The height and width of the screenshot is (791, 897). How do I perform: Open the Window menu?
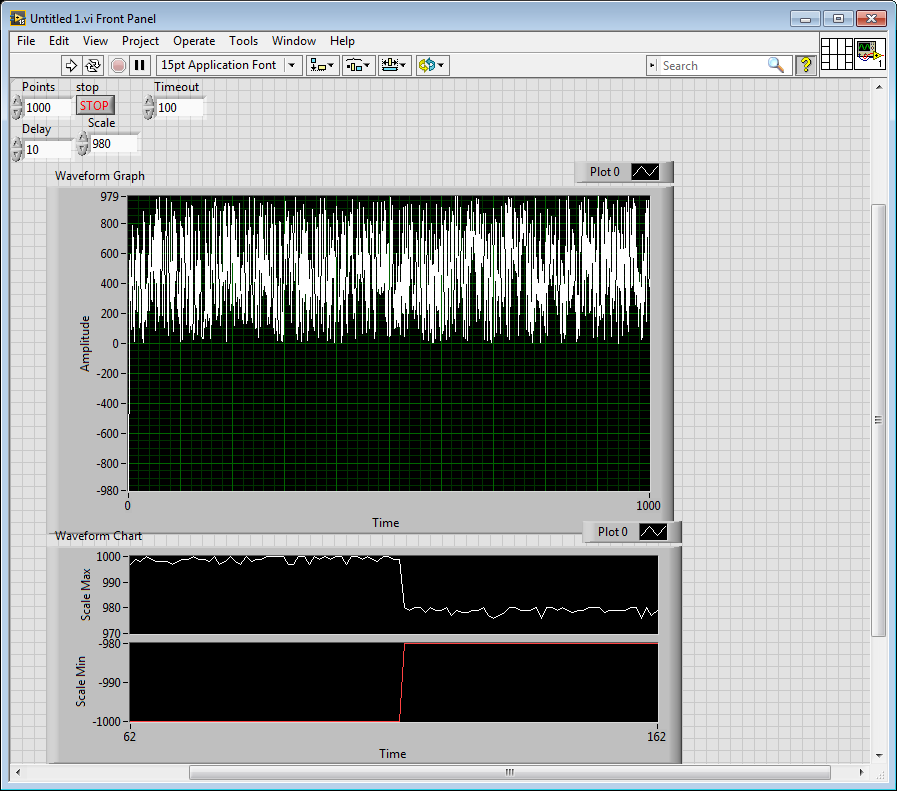tap(293, 41)
